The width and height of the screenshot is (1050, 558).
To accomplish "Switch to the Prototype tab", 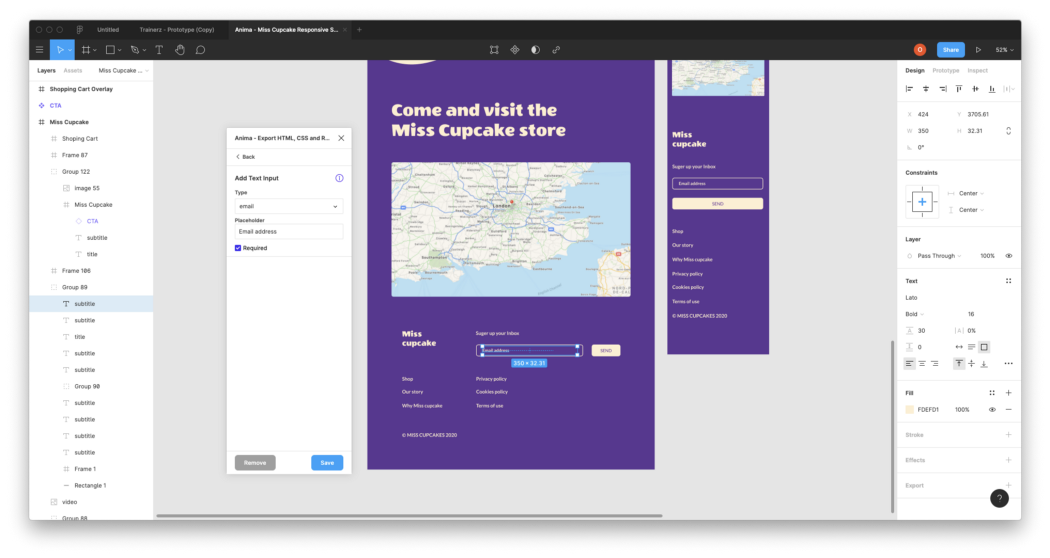I will [946, 70].
